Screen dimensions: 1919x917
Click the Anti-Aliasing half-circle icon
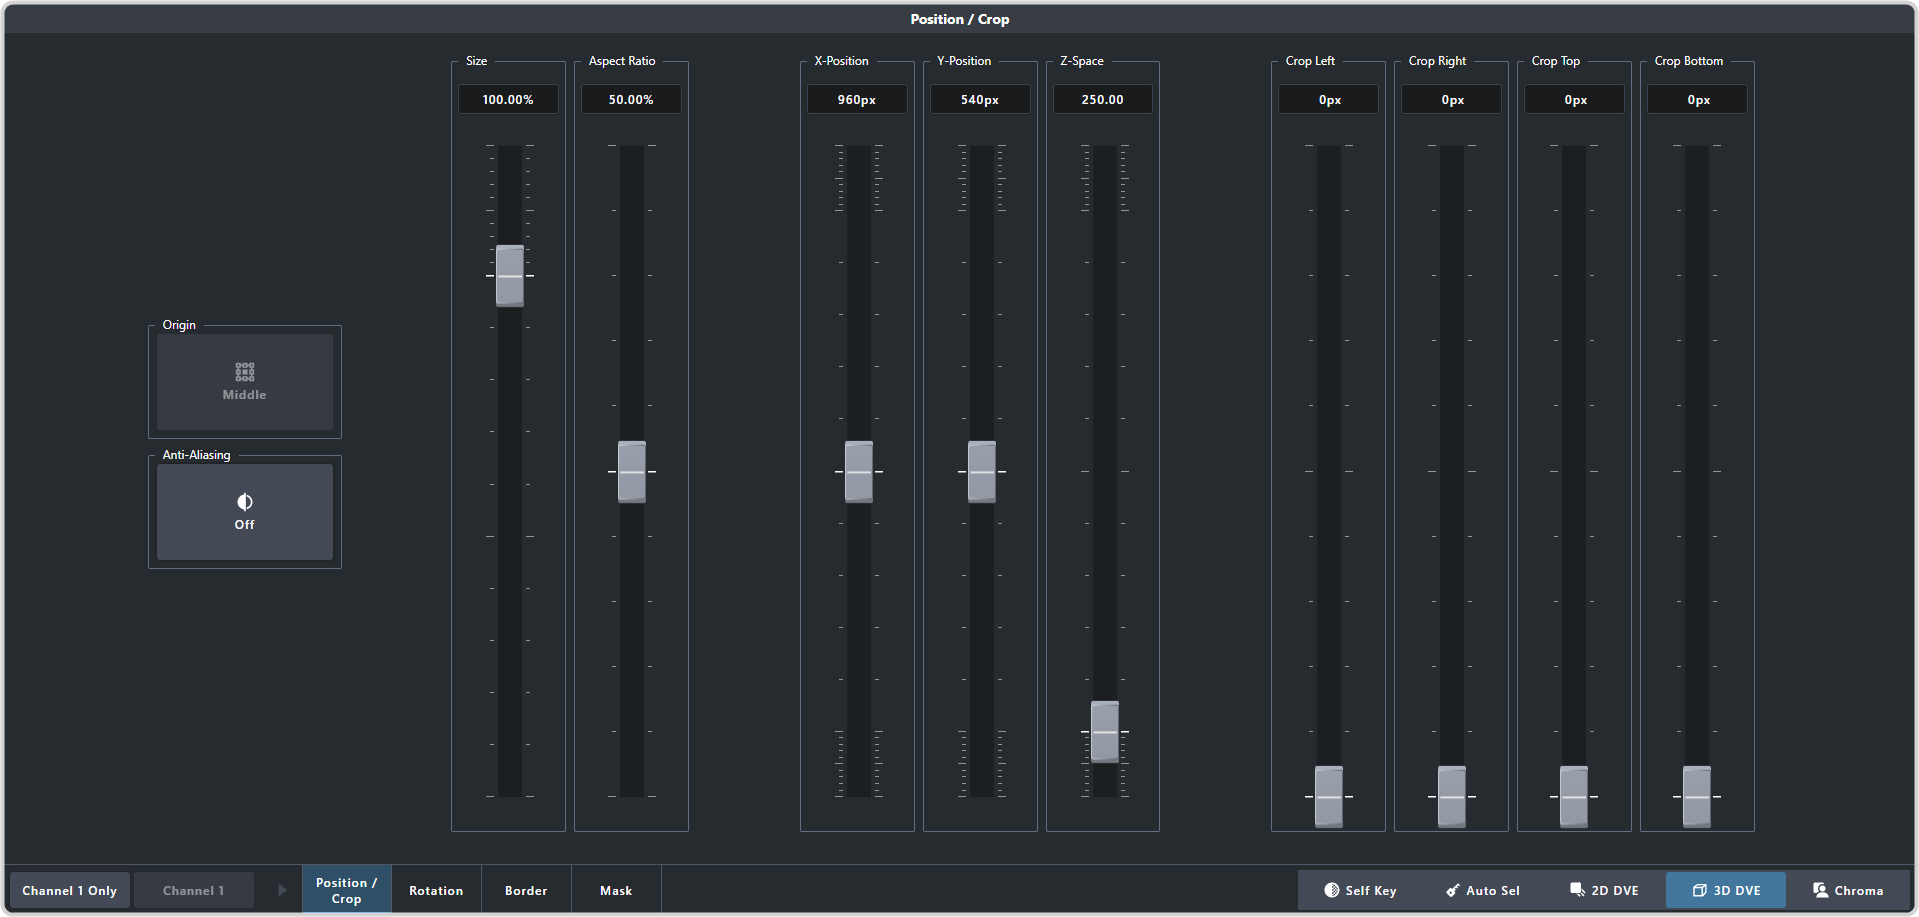[x=245, y=502]
